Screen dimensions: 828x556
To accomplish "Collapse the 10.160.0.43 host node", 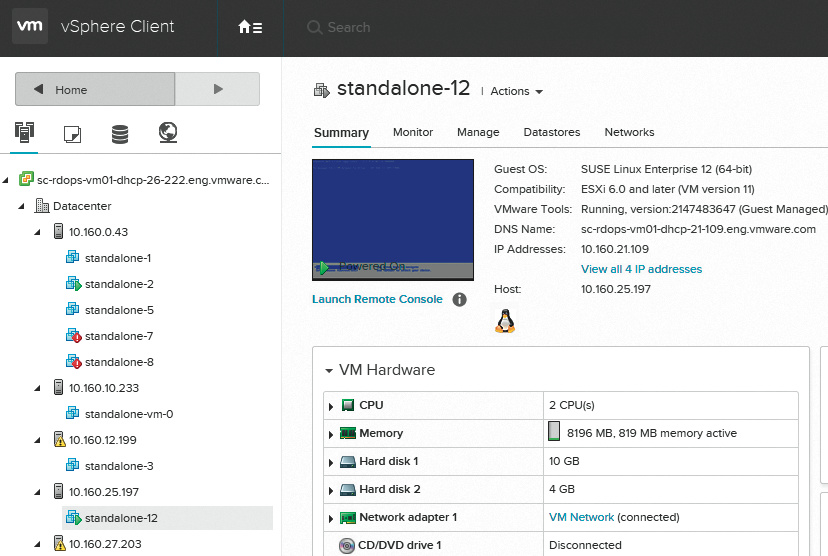I will (x=38, y=232).
